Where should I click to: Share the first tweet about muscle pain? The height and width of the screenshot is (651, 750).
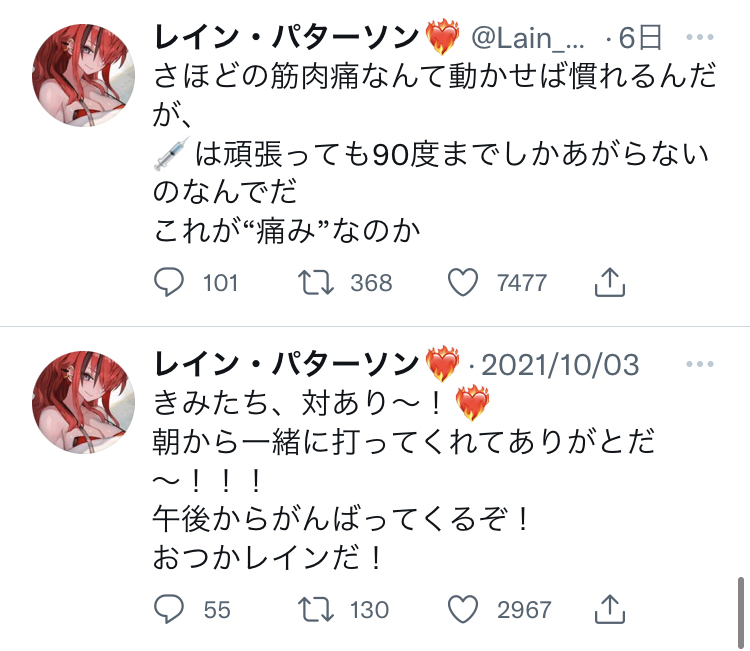click(x=610, y=282)
